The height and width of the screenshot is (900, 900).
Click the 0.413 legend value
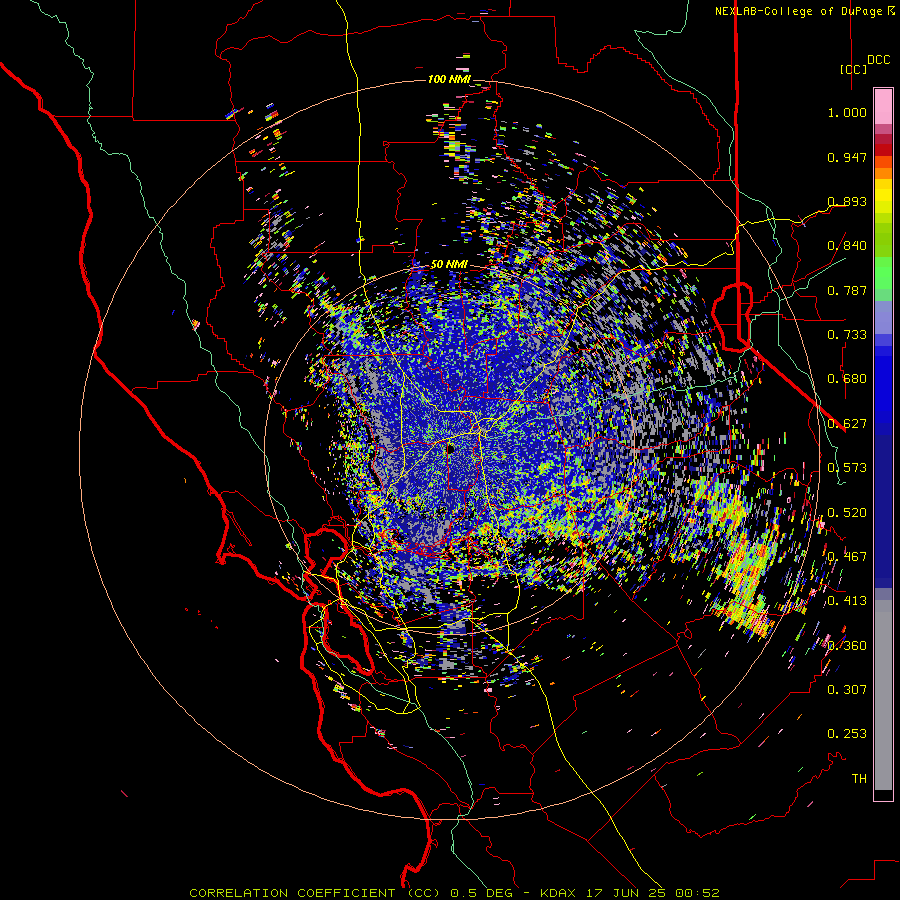(x=847, y=601)
